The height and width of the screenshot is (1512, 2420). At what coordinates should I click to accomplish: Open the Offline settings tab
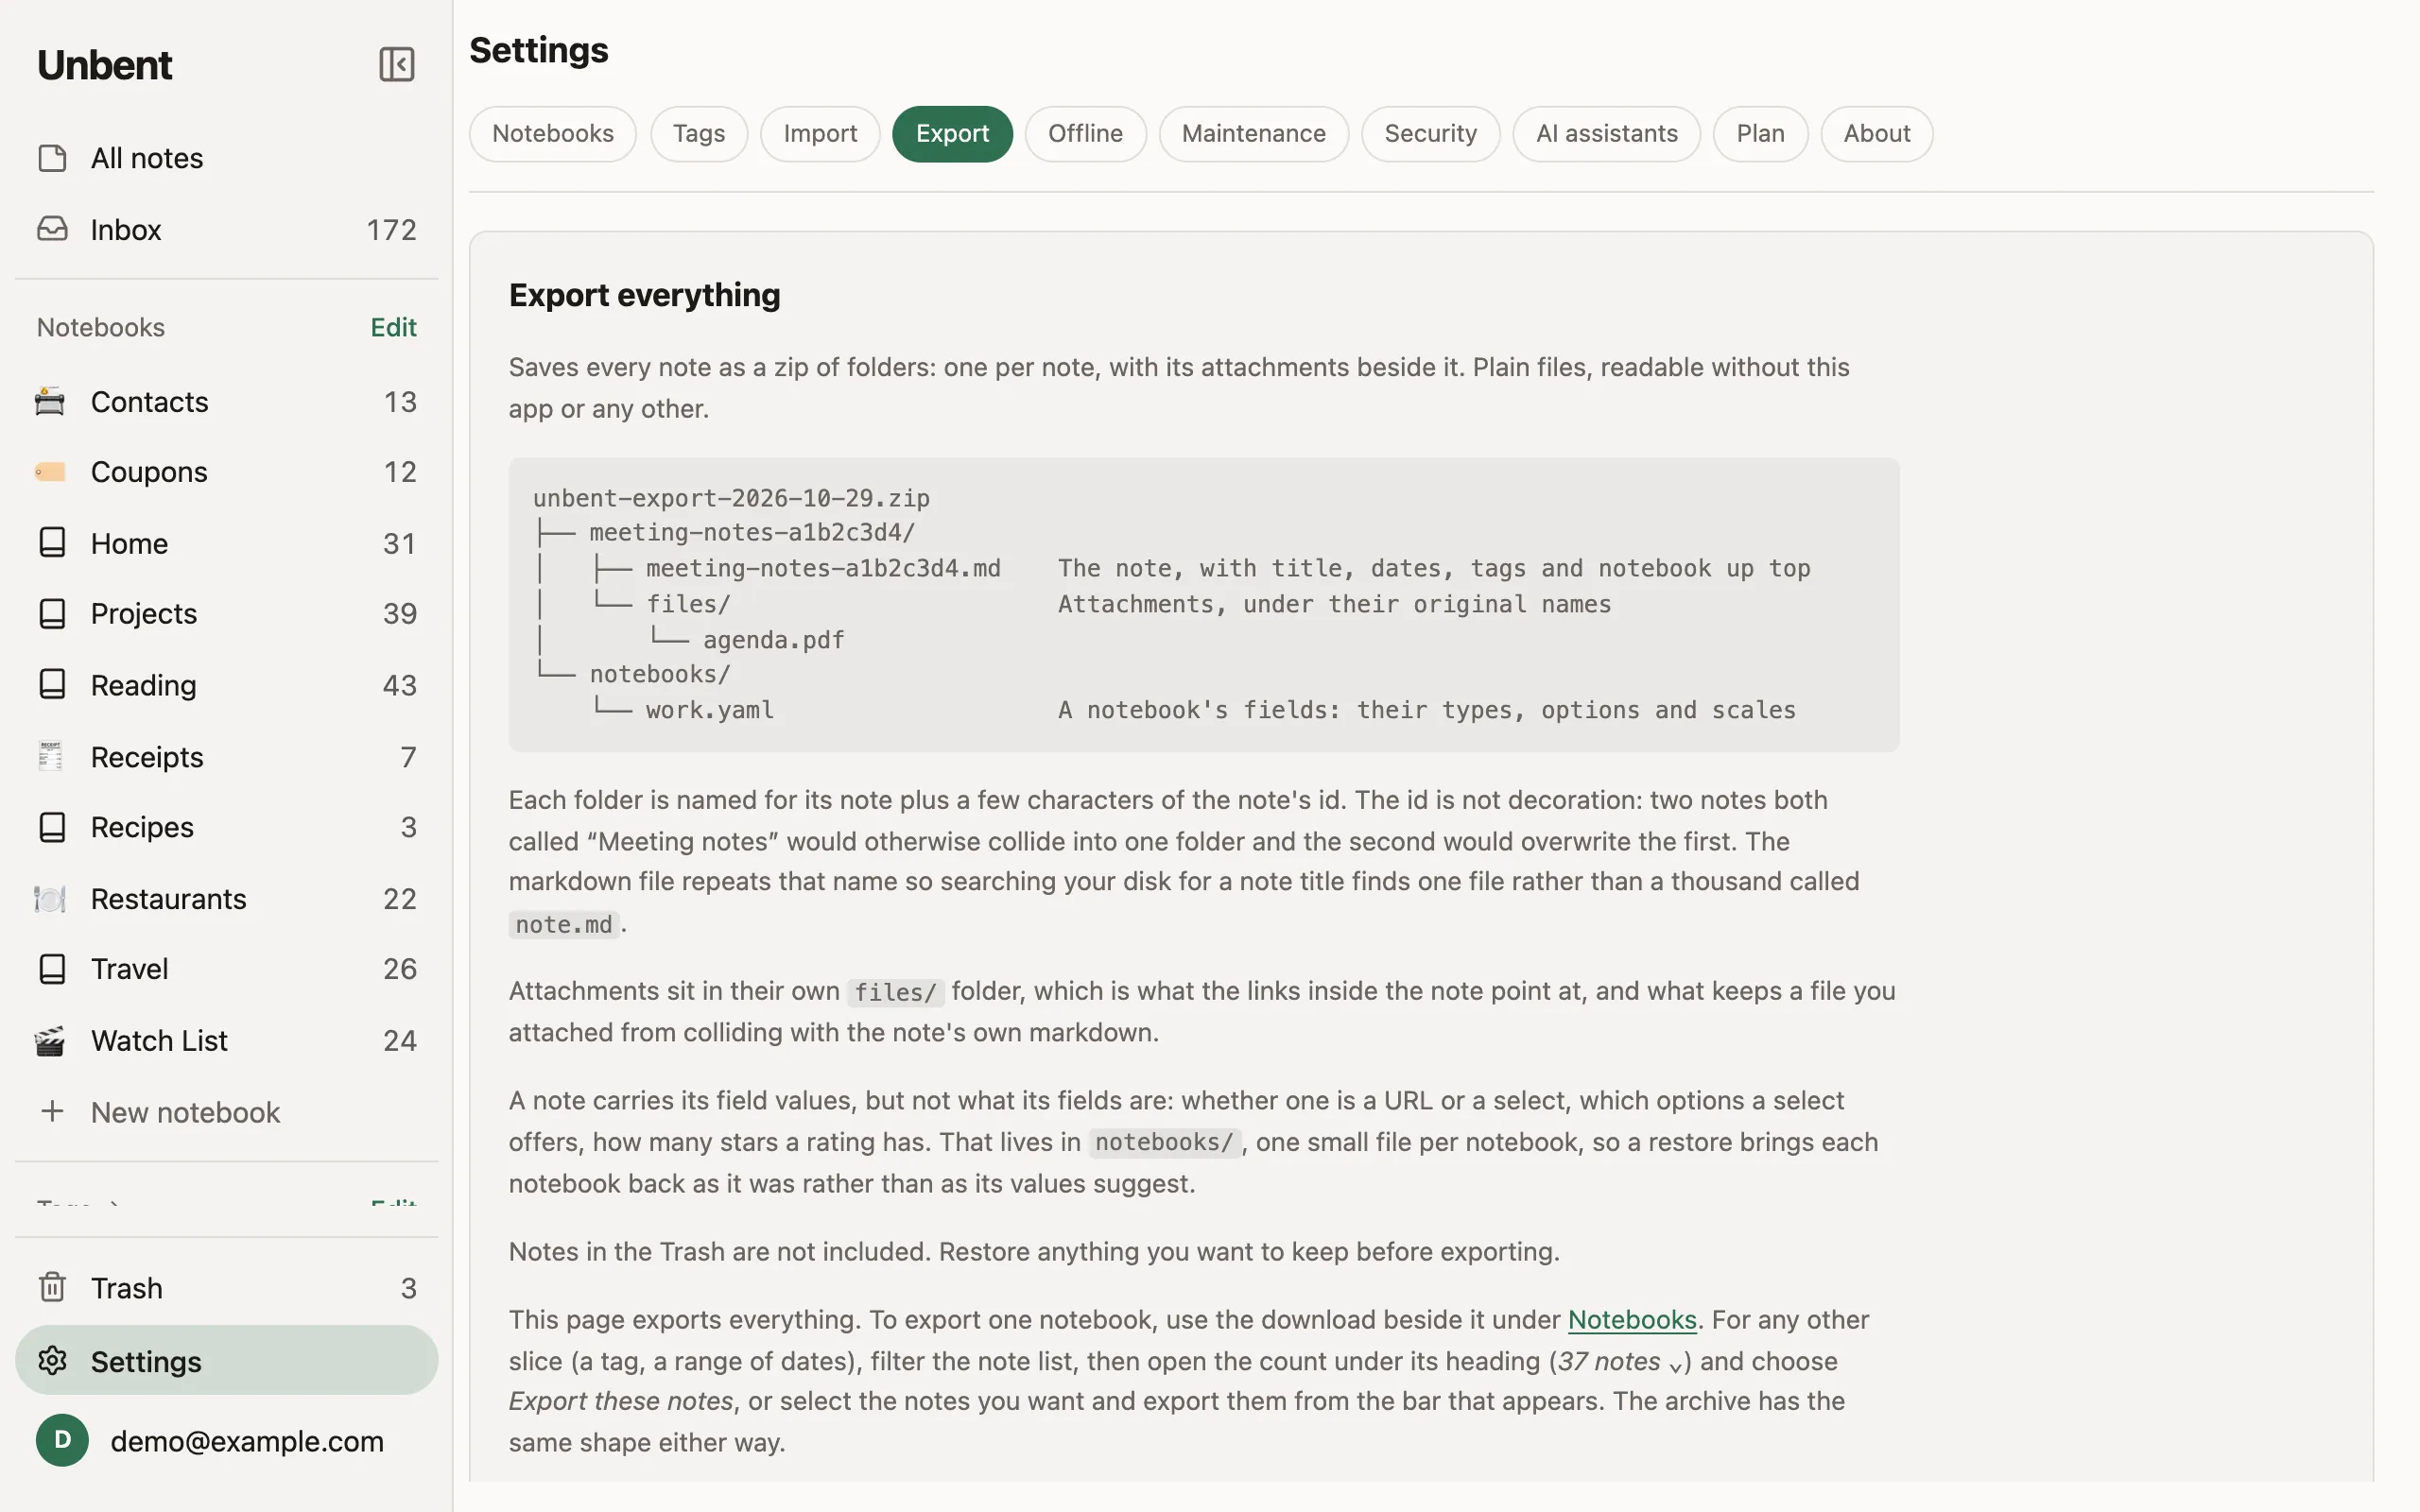[1085, 134]
